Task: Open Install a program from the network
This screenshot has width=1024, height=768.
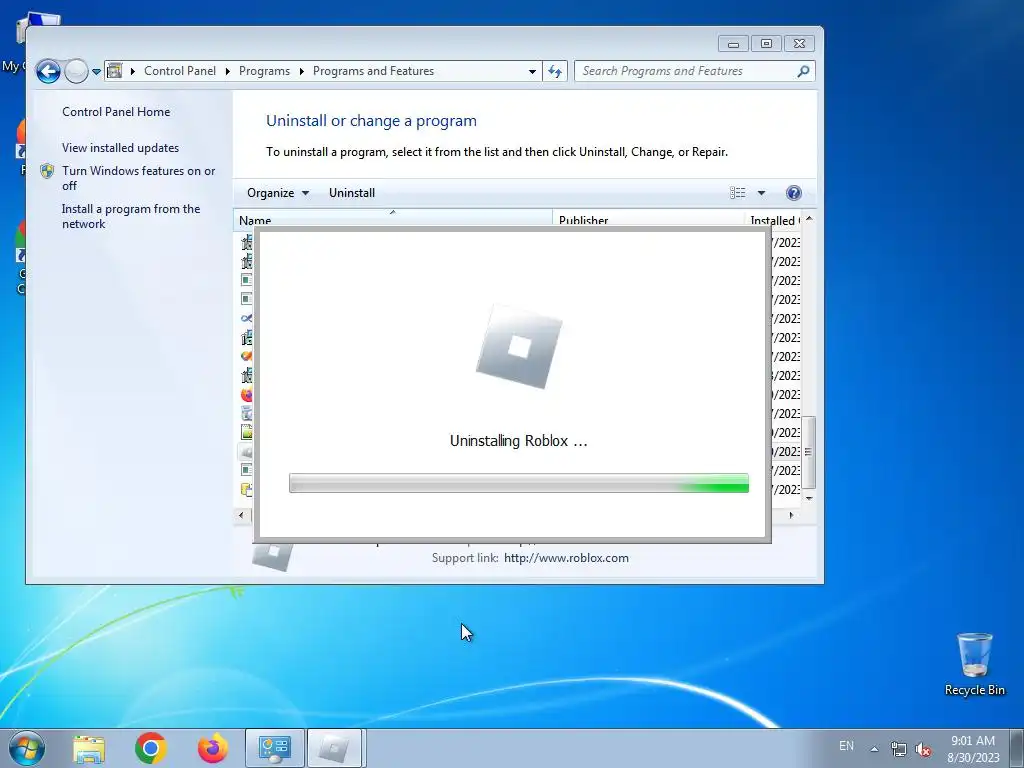Action: [x=131, y=216]
